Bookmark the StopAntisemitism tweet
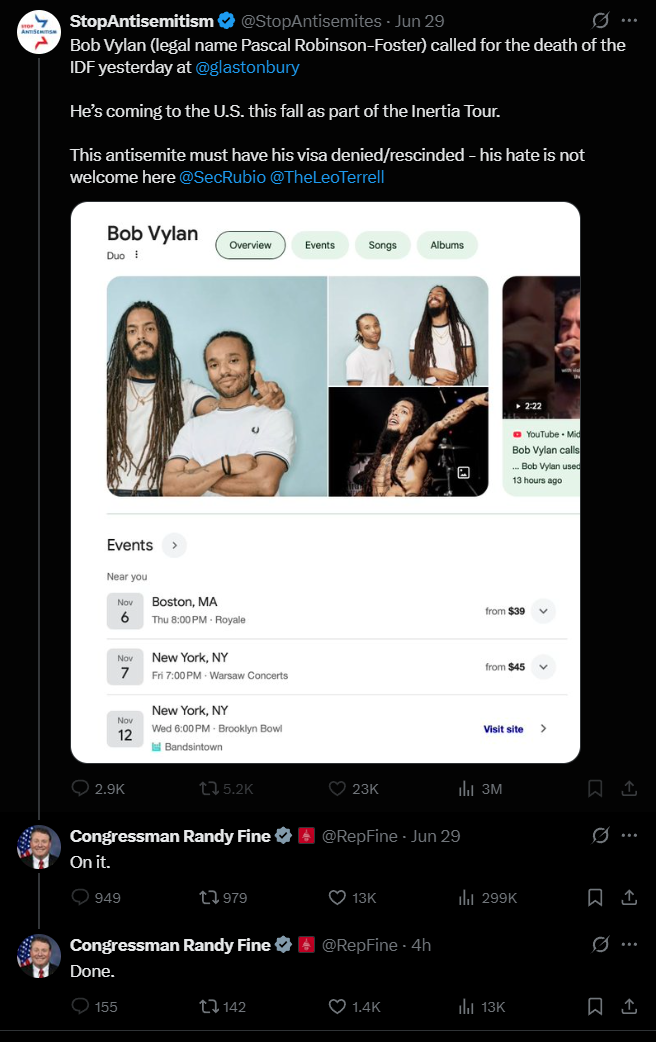Viewport: 656px width, 1042px height. [595, 788]
